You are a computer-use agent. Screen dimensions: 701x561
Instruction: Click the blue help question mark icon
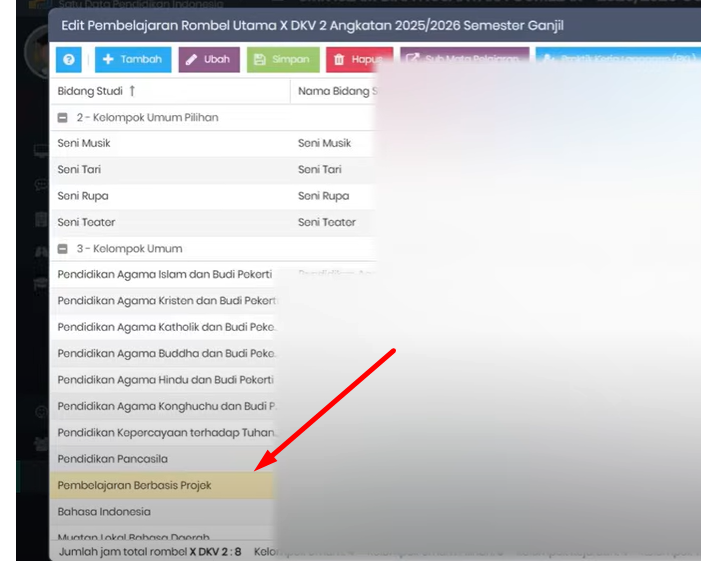(x=69, y=60)
